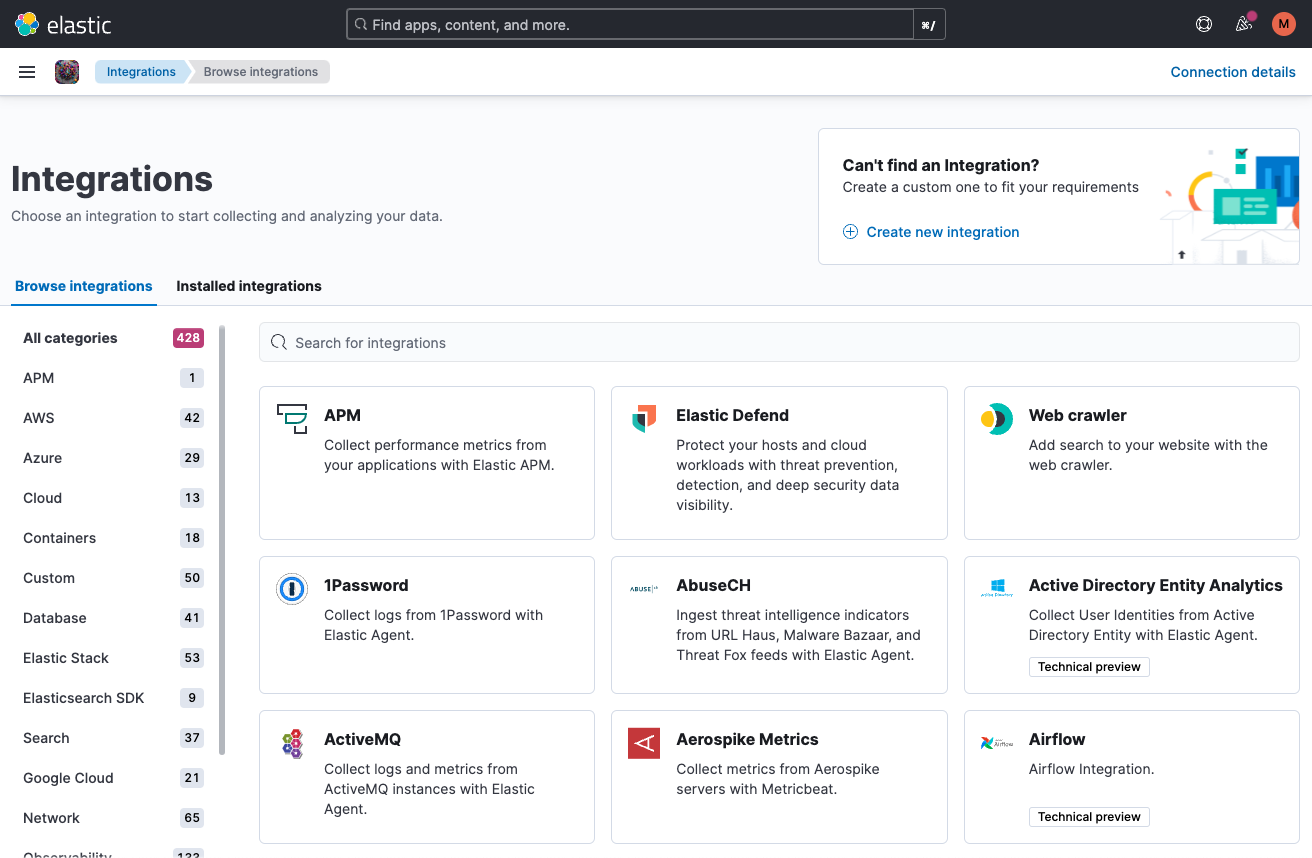The image size is (1312, 858).
Task: Click the category list scrollbar
Action: [222, 540]
